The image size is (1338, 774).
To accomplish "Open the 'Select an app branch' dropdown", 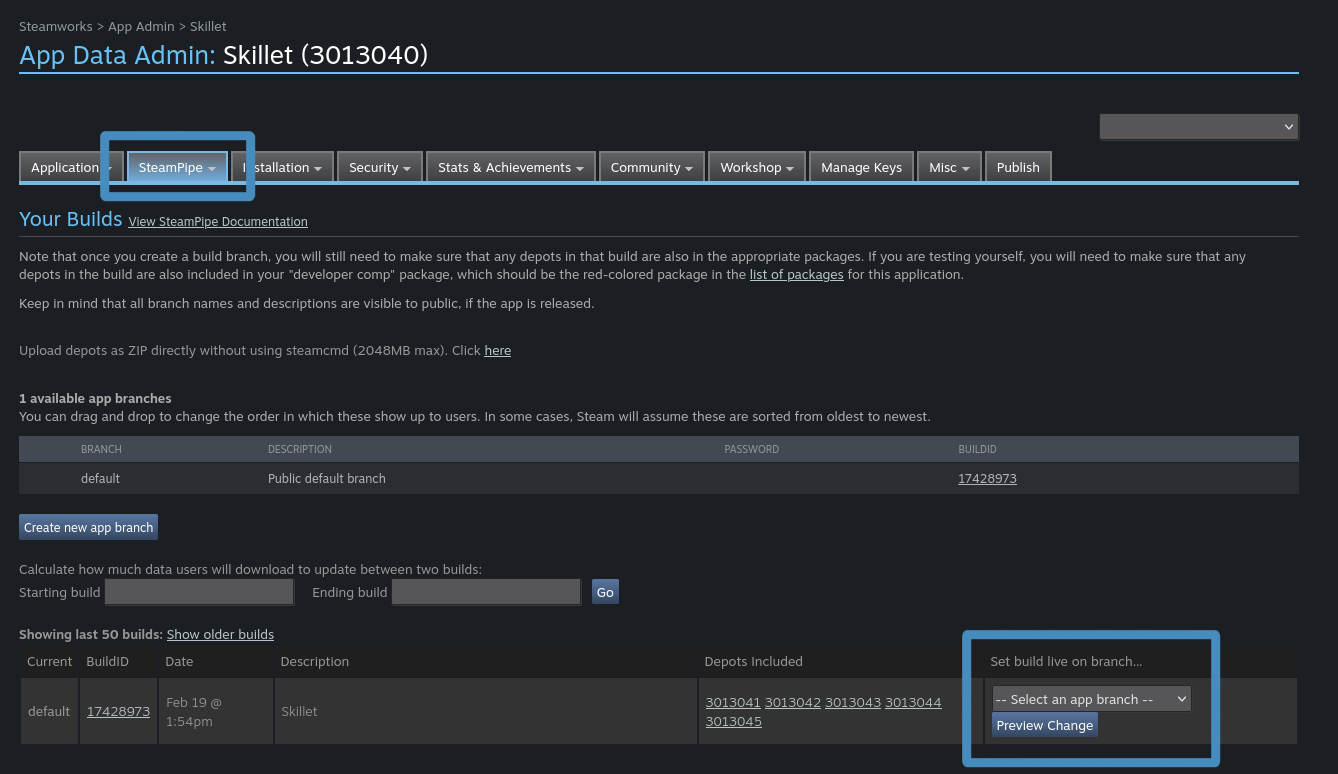I will (x=1091, y=699).
